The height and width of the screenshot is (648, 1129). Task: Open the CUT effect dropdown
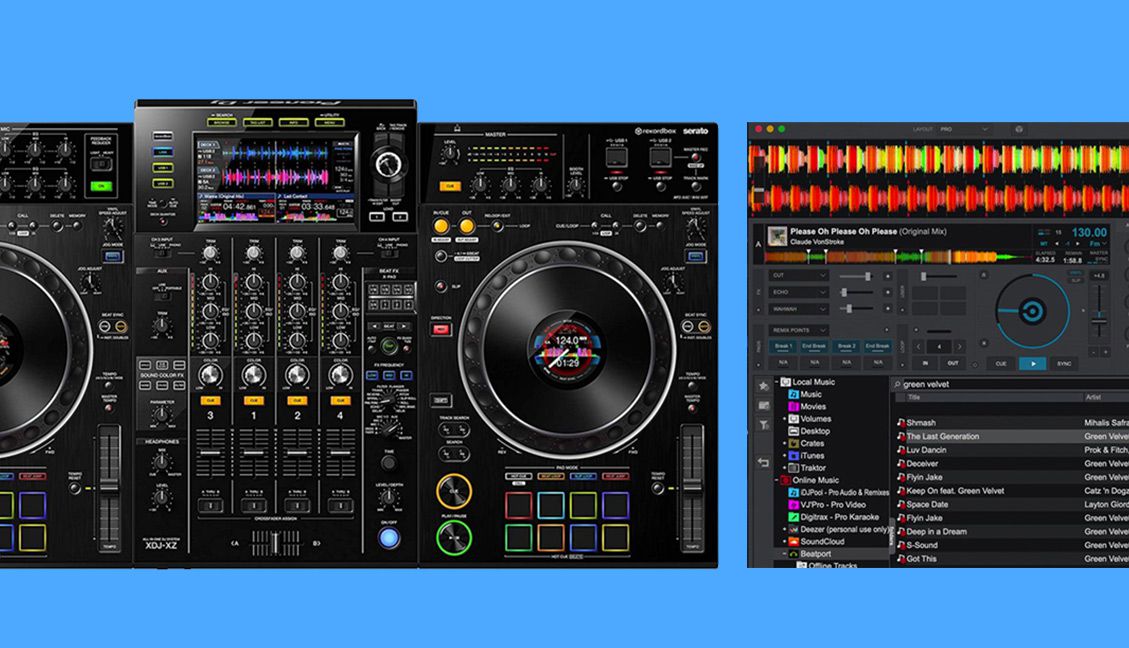[x=799, y=276]
